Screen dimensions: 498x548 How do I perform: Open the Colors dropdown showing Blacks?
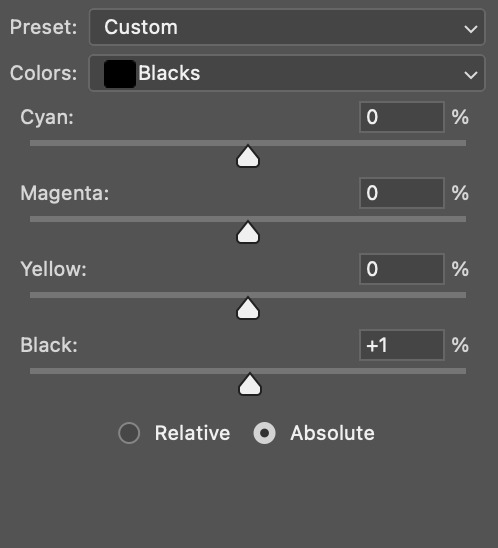point(287,73)
